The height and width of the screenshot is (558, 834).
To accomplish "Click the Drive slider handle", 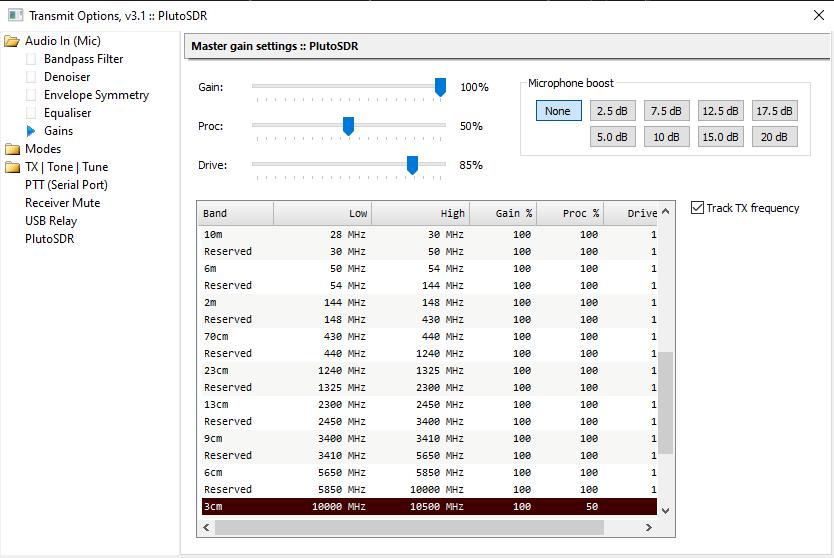I will click(x=412, y=165).
